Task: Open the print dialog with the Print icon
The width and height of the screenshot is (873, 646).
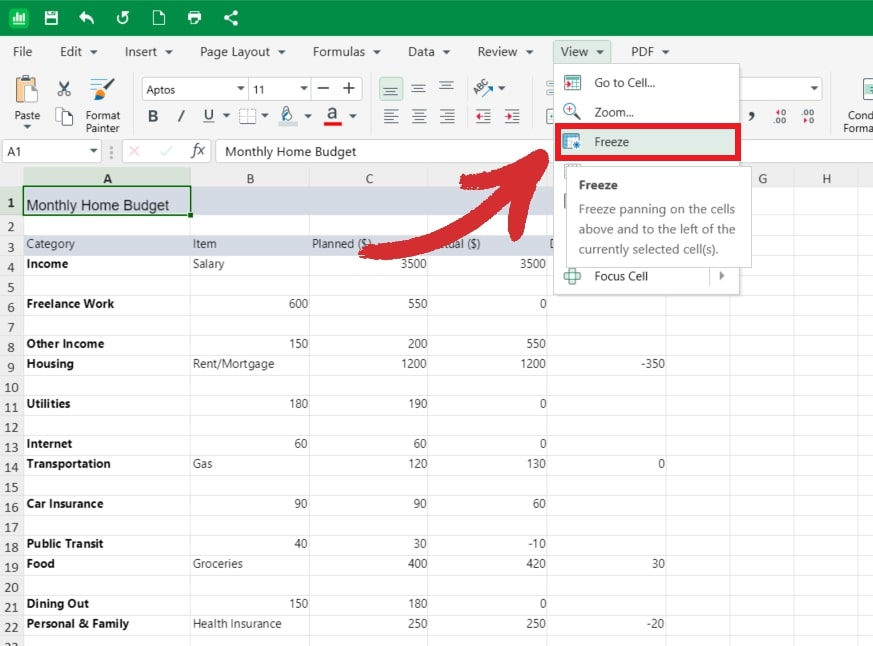Action: point(194,17)
